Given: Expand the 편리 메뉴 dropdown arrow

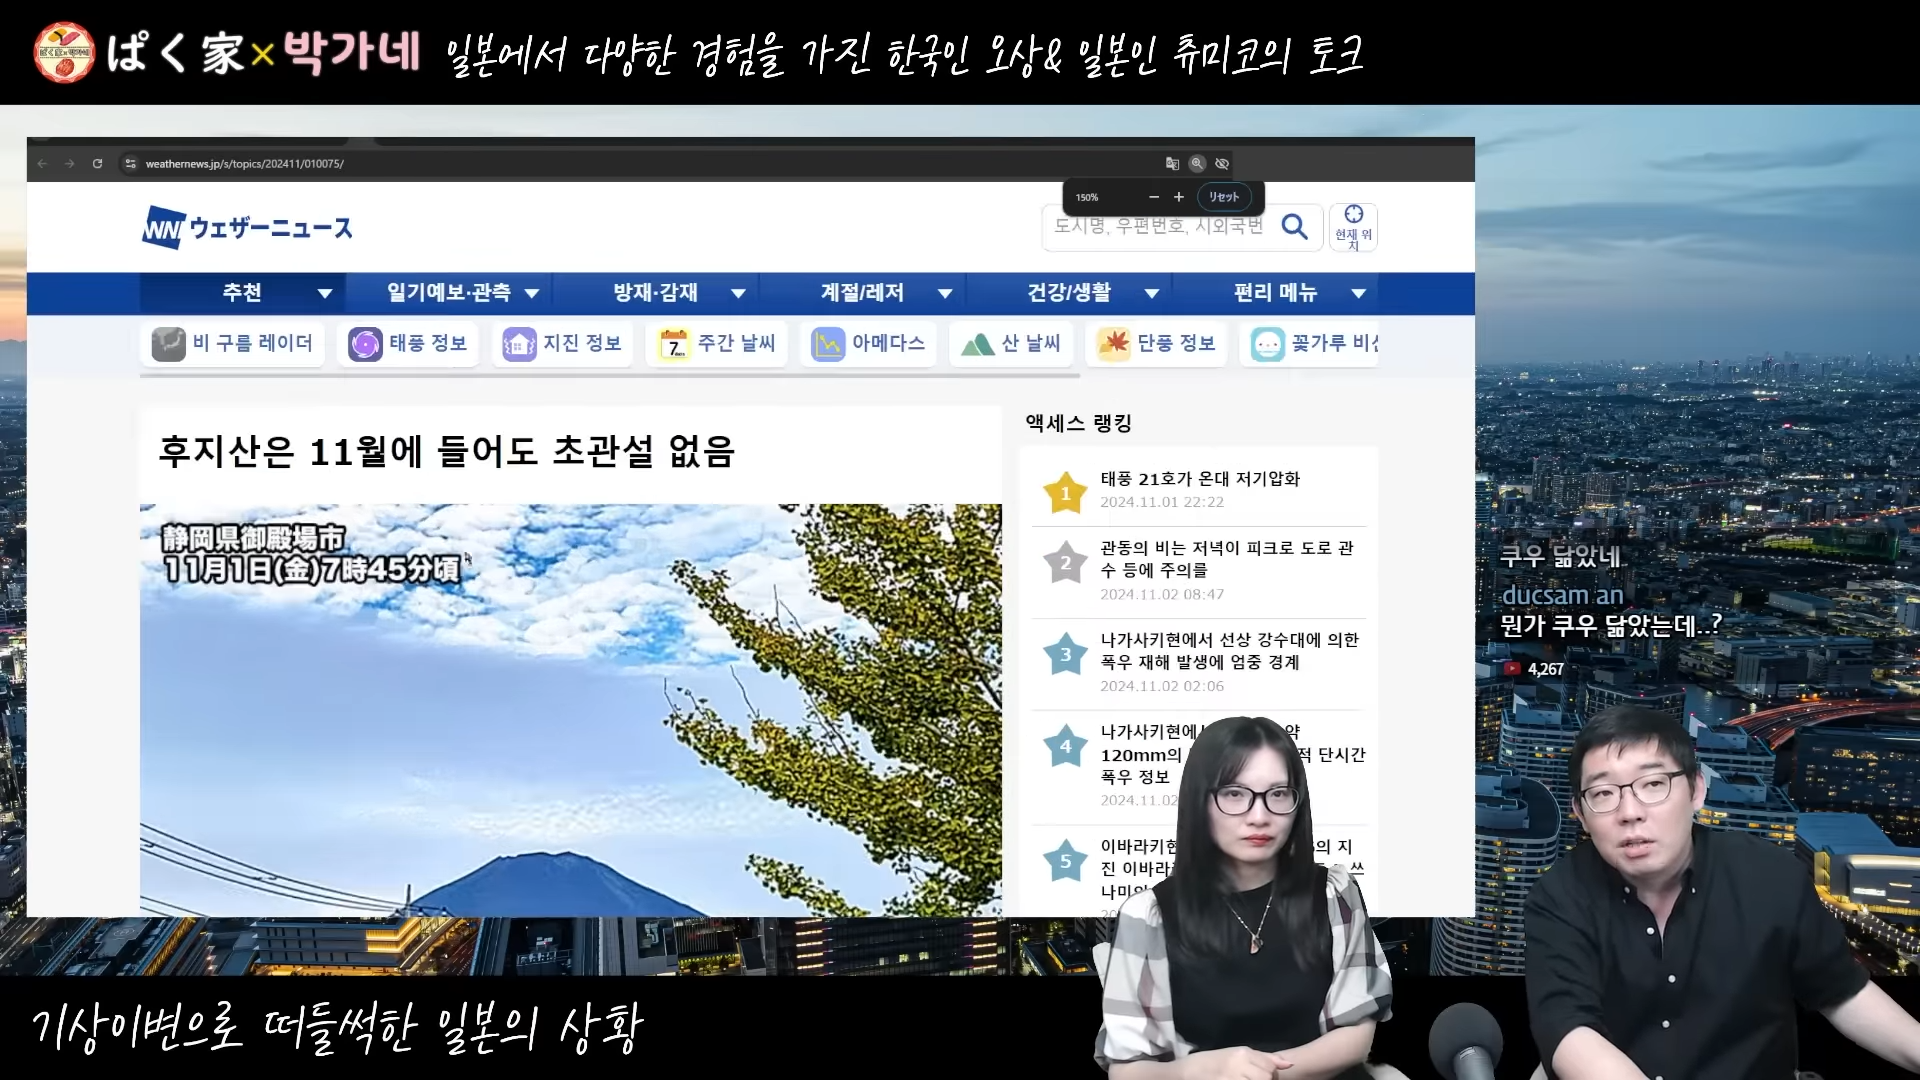Looking at the screenshot, I should tap(1359, 294).
